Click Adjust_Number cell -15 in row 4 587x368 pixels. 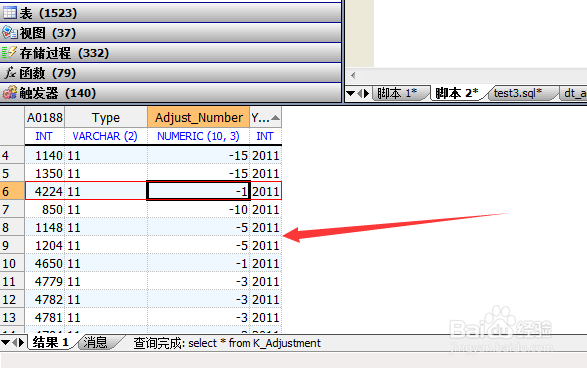pos(198,155)
